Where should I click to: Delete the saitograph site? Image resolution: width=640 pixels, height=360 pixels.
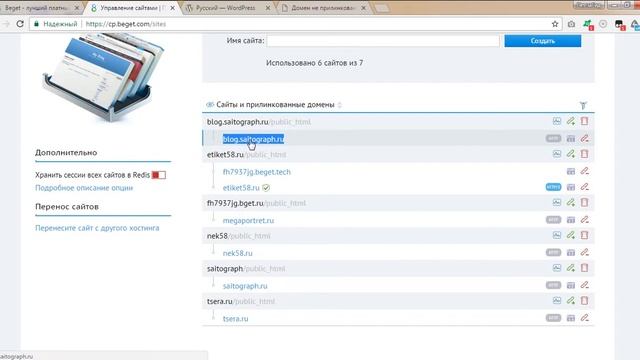tap(584, 268)
